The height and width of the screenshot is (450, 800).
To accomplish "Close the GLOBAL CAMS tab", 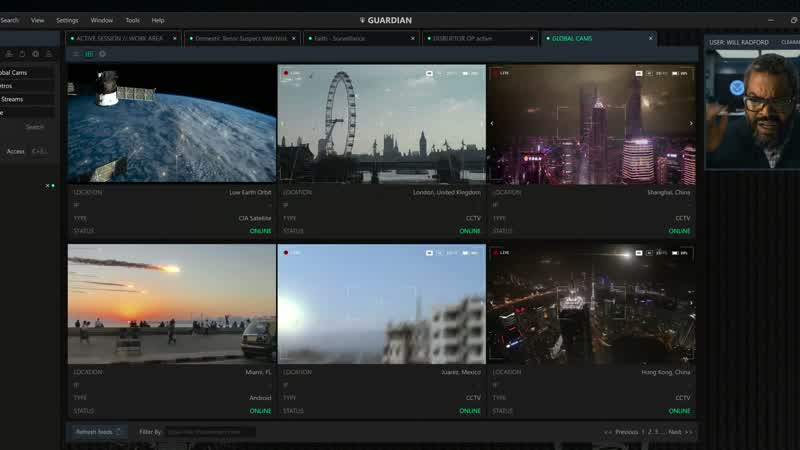I will pos(651,38).
